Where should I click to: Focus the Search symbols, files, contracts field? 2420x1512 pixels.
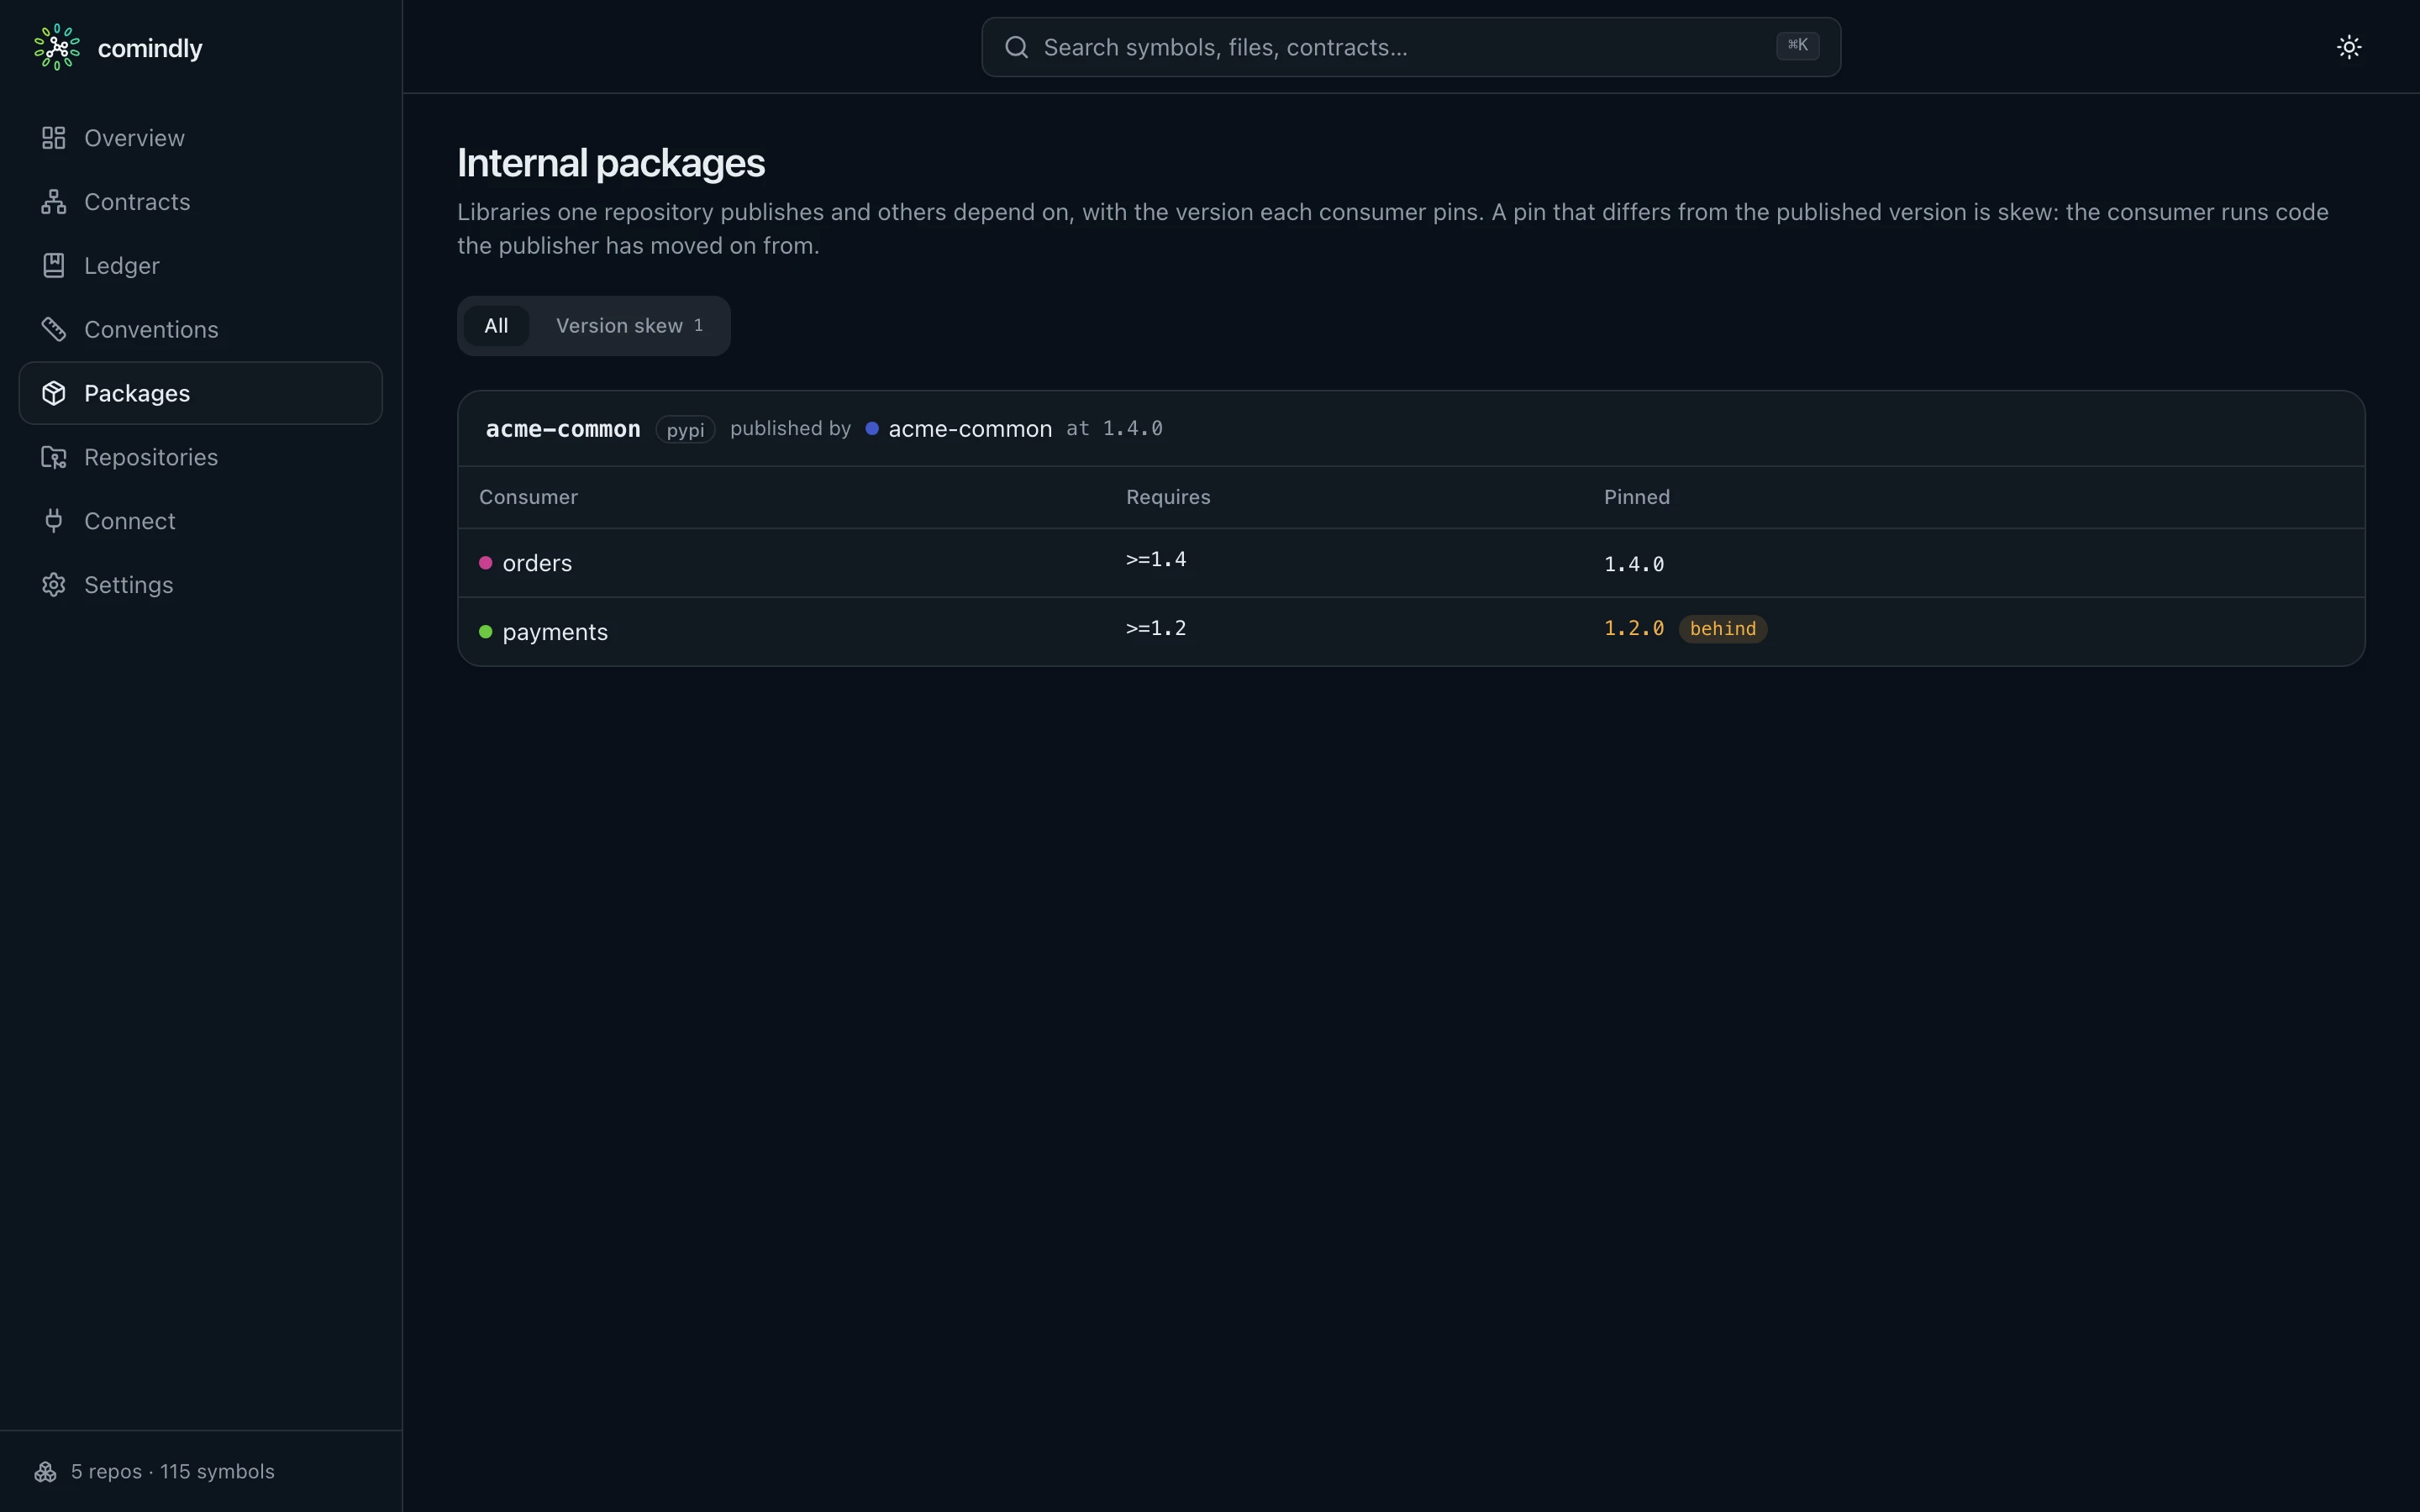[1410, 47]
